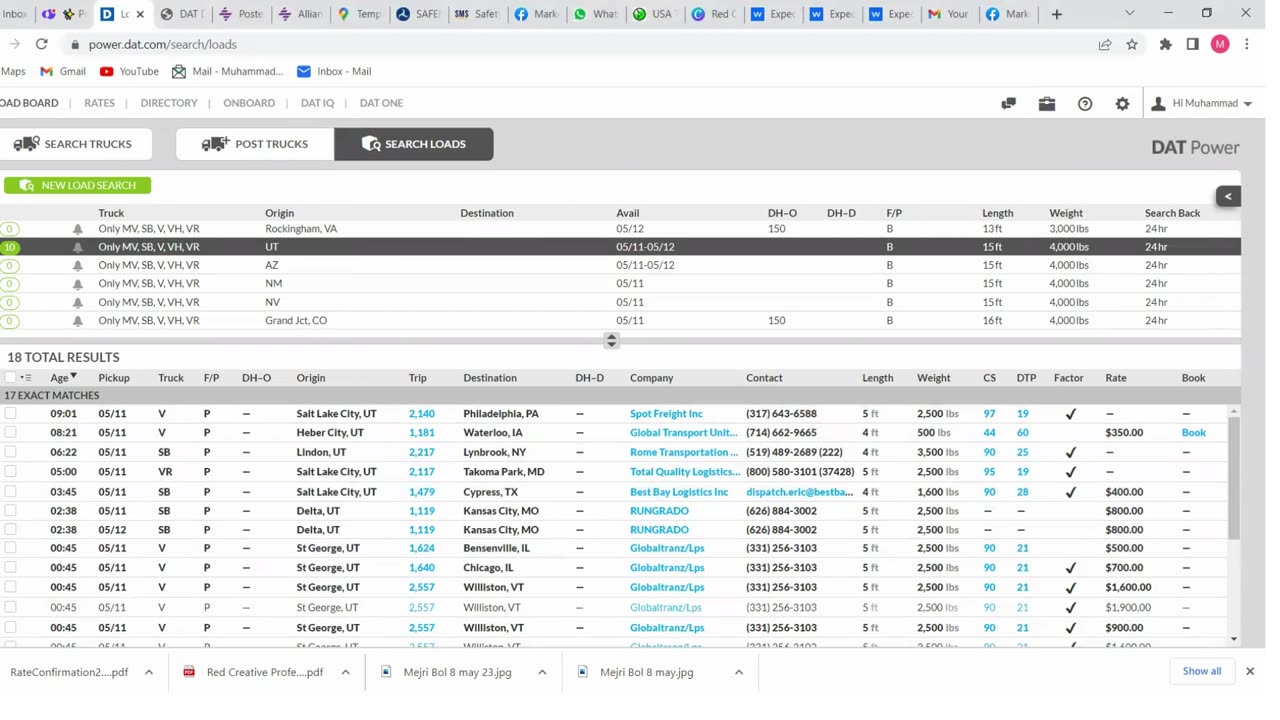Open Inbox - Mail bookmark
The width and height of the screenshot is (1280, 720).
pyautogui.click(x=334, y=71)
